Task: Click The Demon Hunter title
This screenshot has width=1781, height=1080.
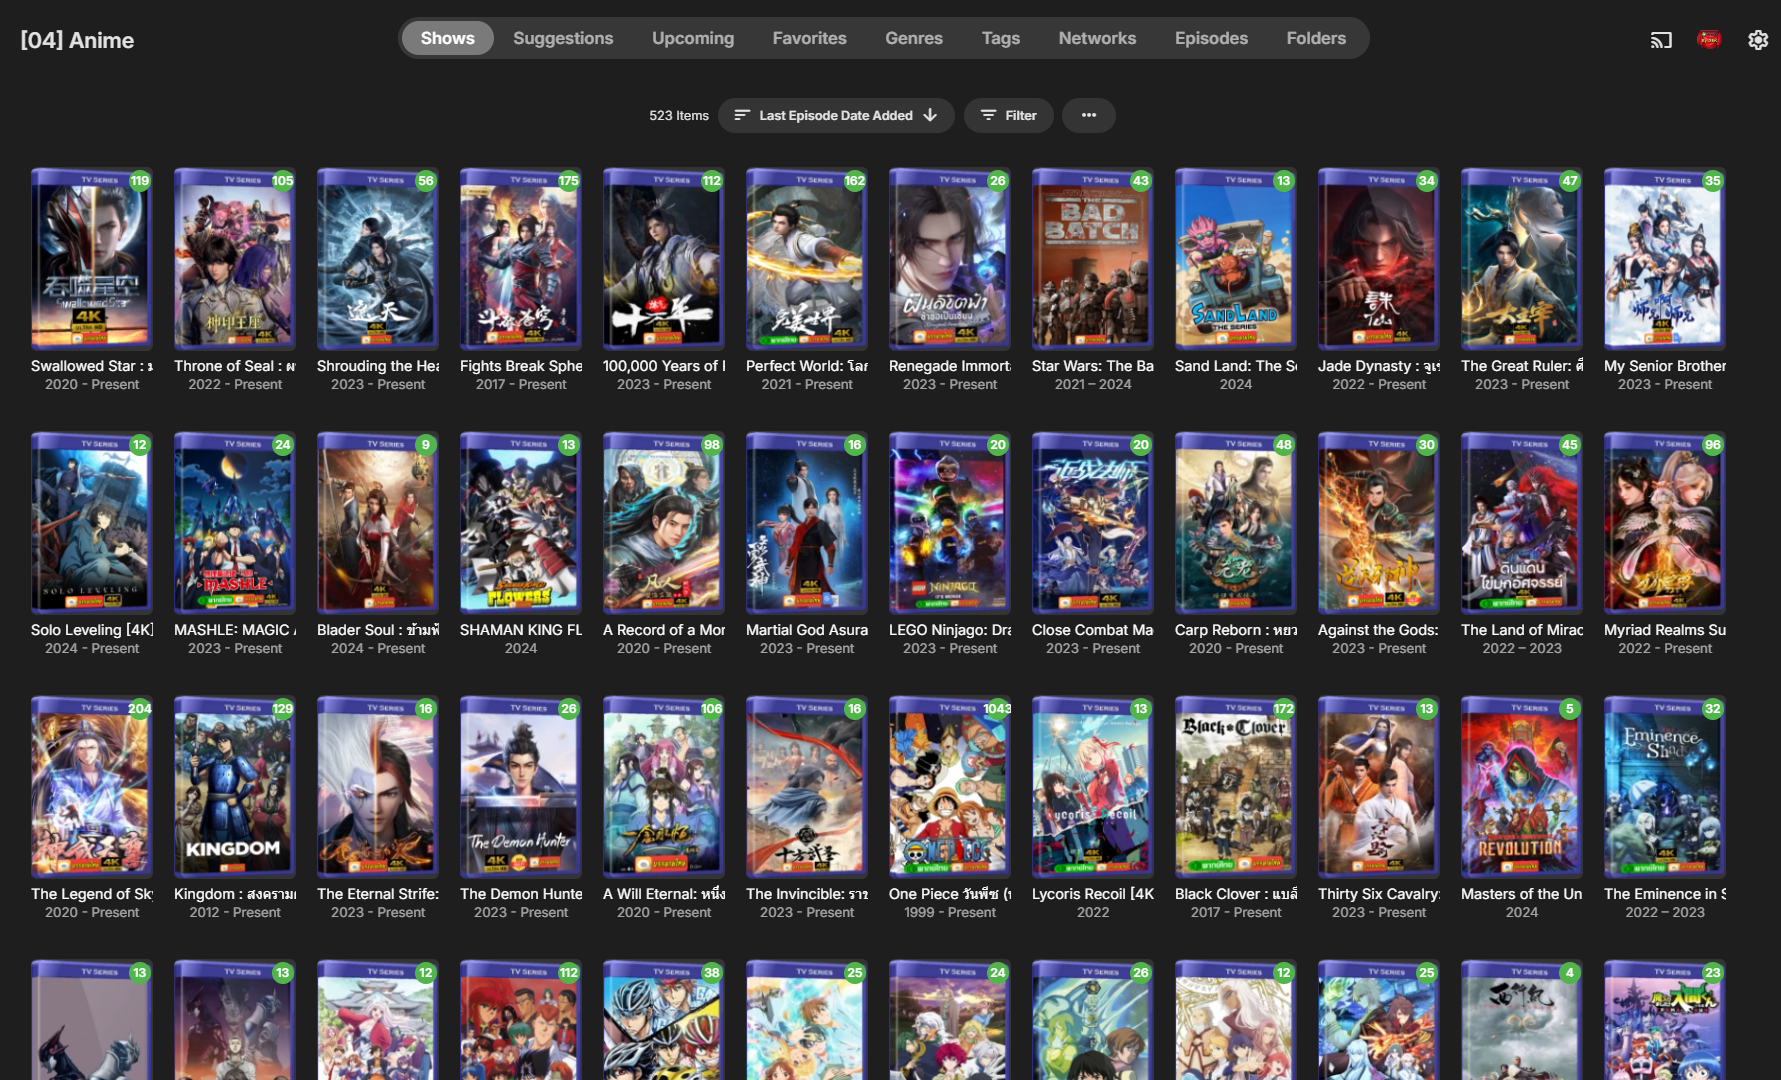Action: click(x=521, y=894)
